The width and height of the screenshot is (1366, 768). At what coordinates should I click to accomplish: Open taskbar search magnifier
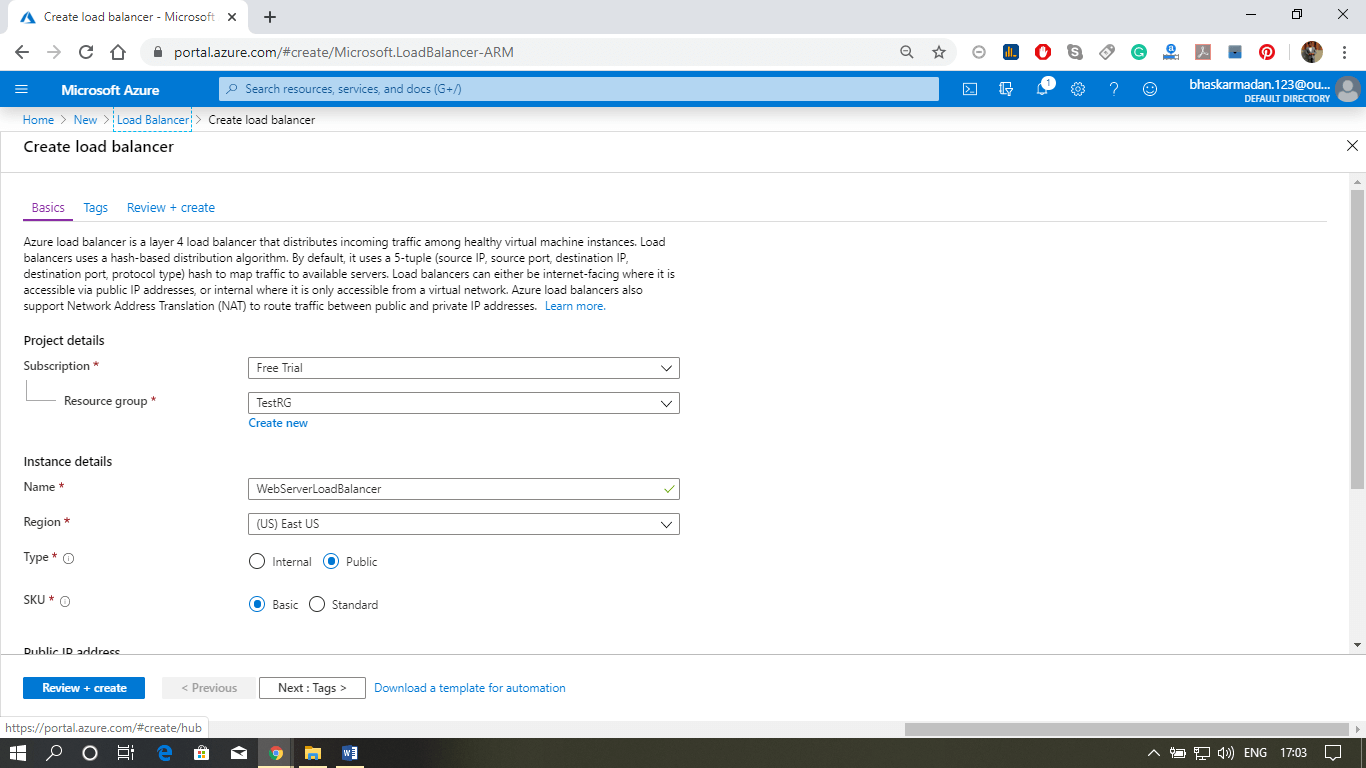coord(54,753)
